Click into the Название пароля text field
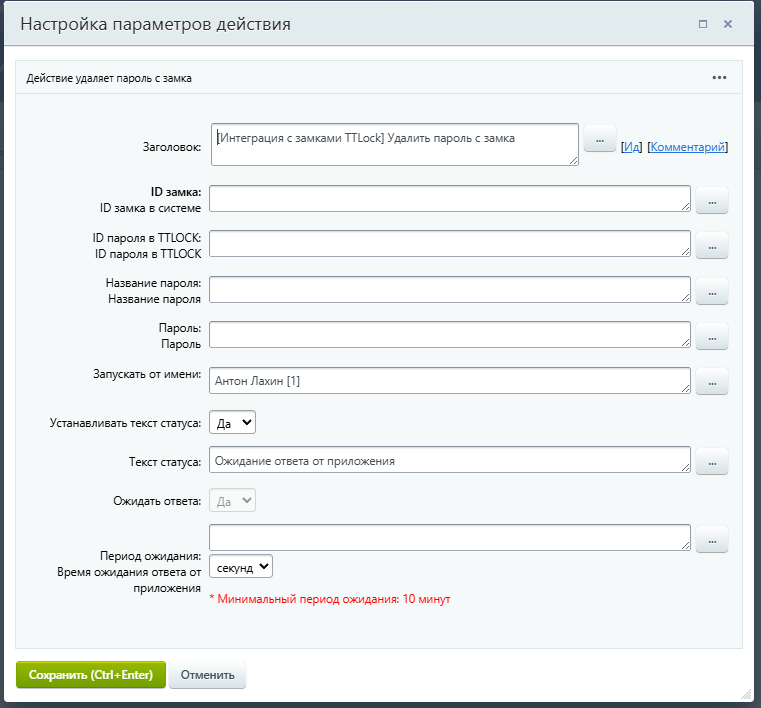761x708 pixels. pyautogui.click(x=450, y=289)
